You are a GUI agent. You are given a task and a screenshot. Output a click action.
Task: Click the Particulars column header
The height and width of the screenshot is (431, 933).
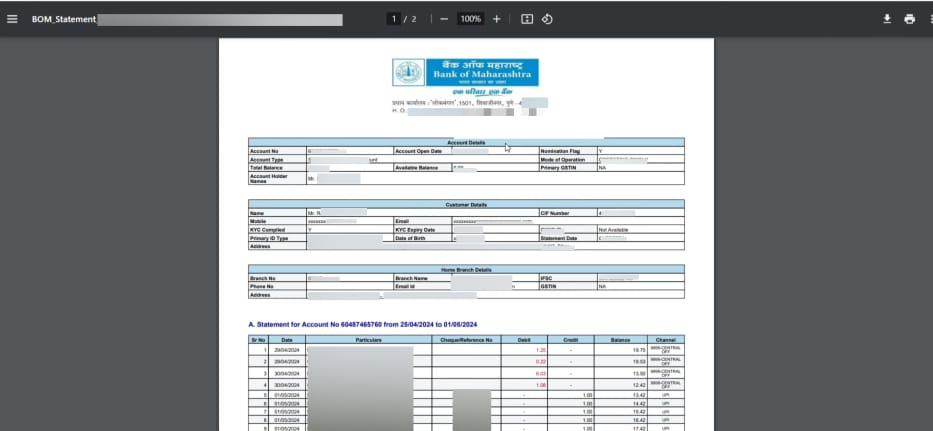pos(368,340)
